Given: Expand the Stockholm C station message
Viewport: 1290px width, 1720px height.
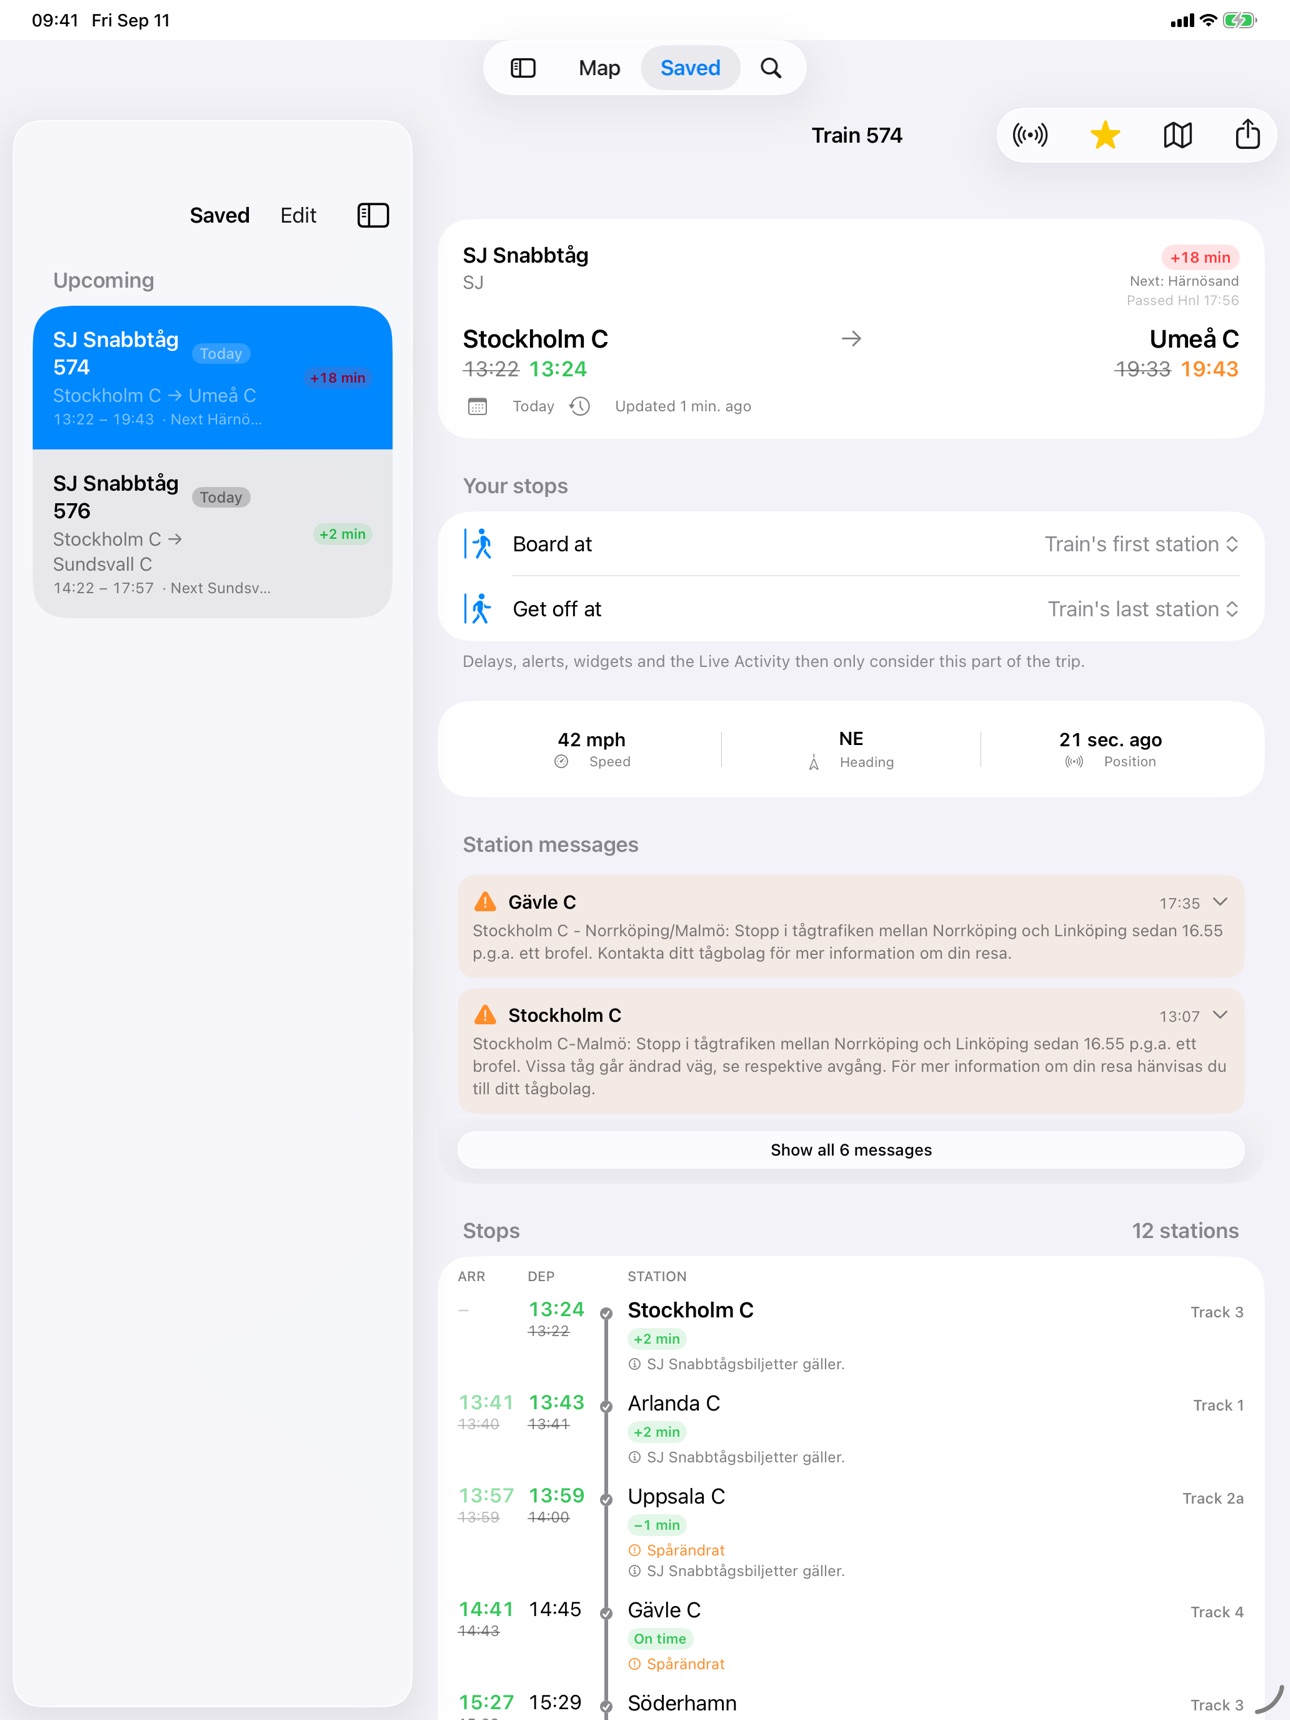Looking at the screenshot, I should [1220, 1015].
